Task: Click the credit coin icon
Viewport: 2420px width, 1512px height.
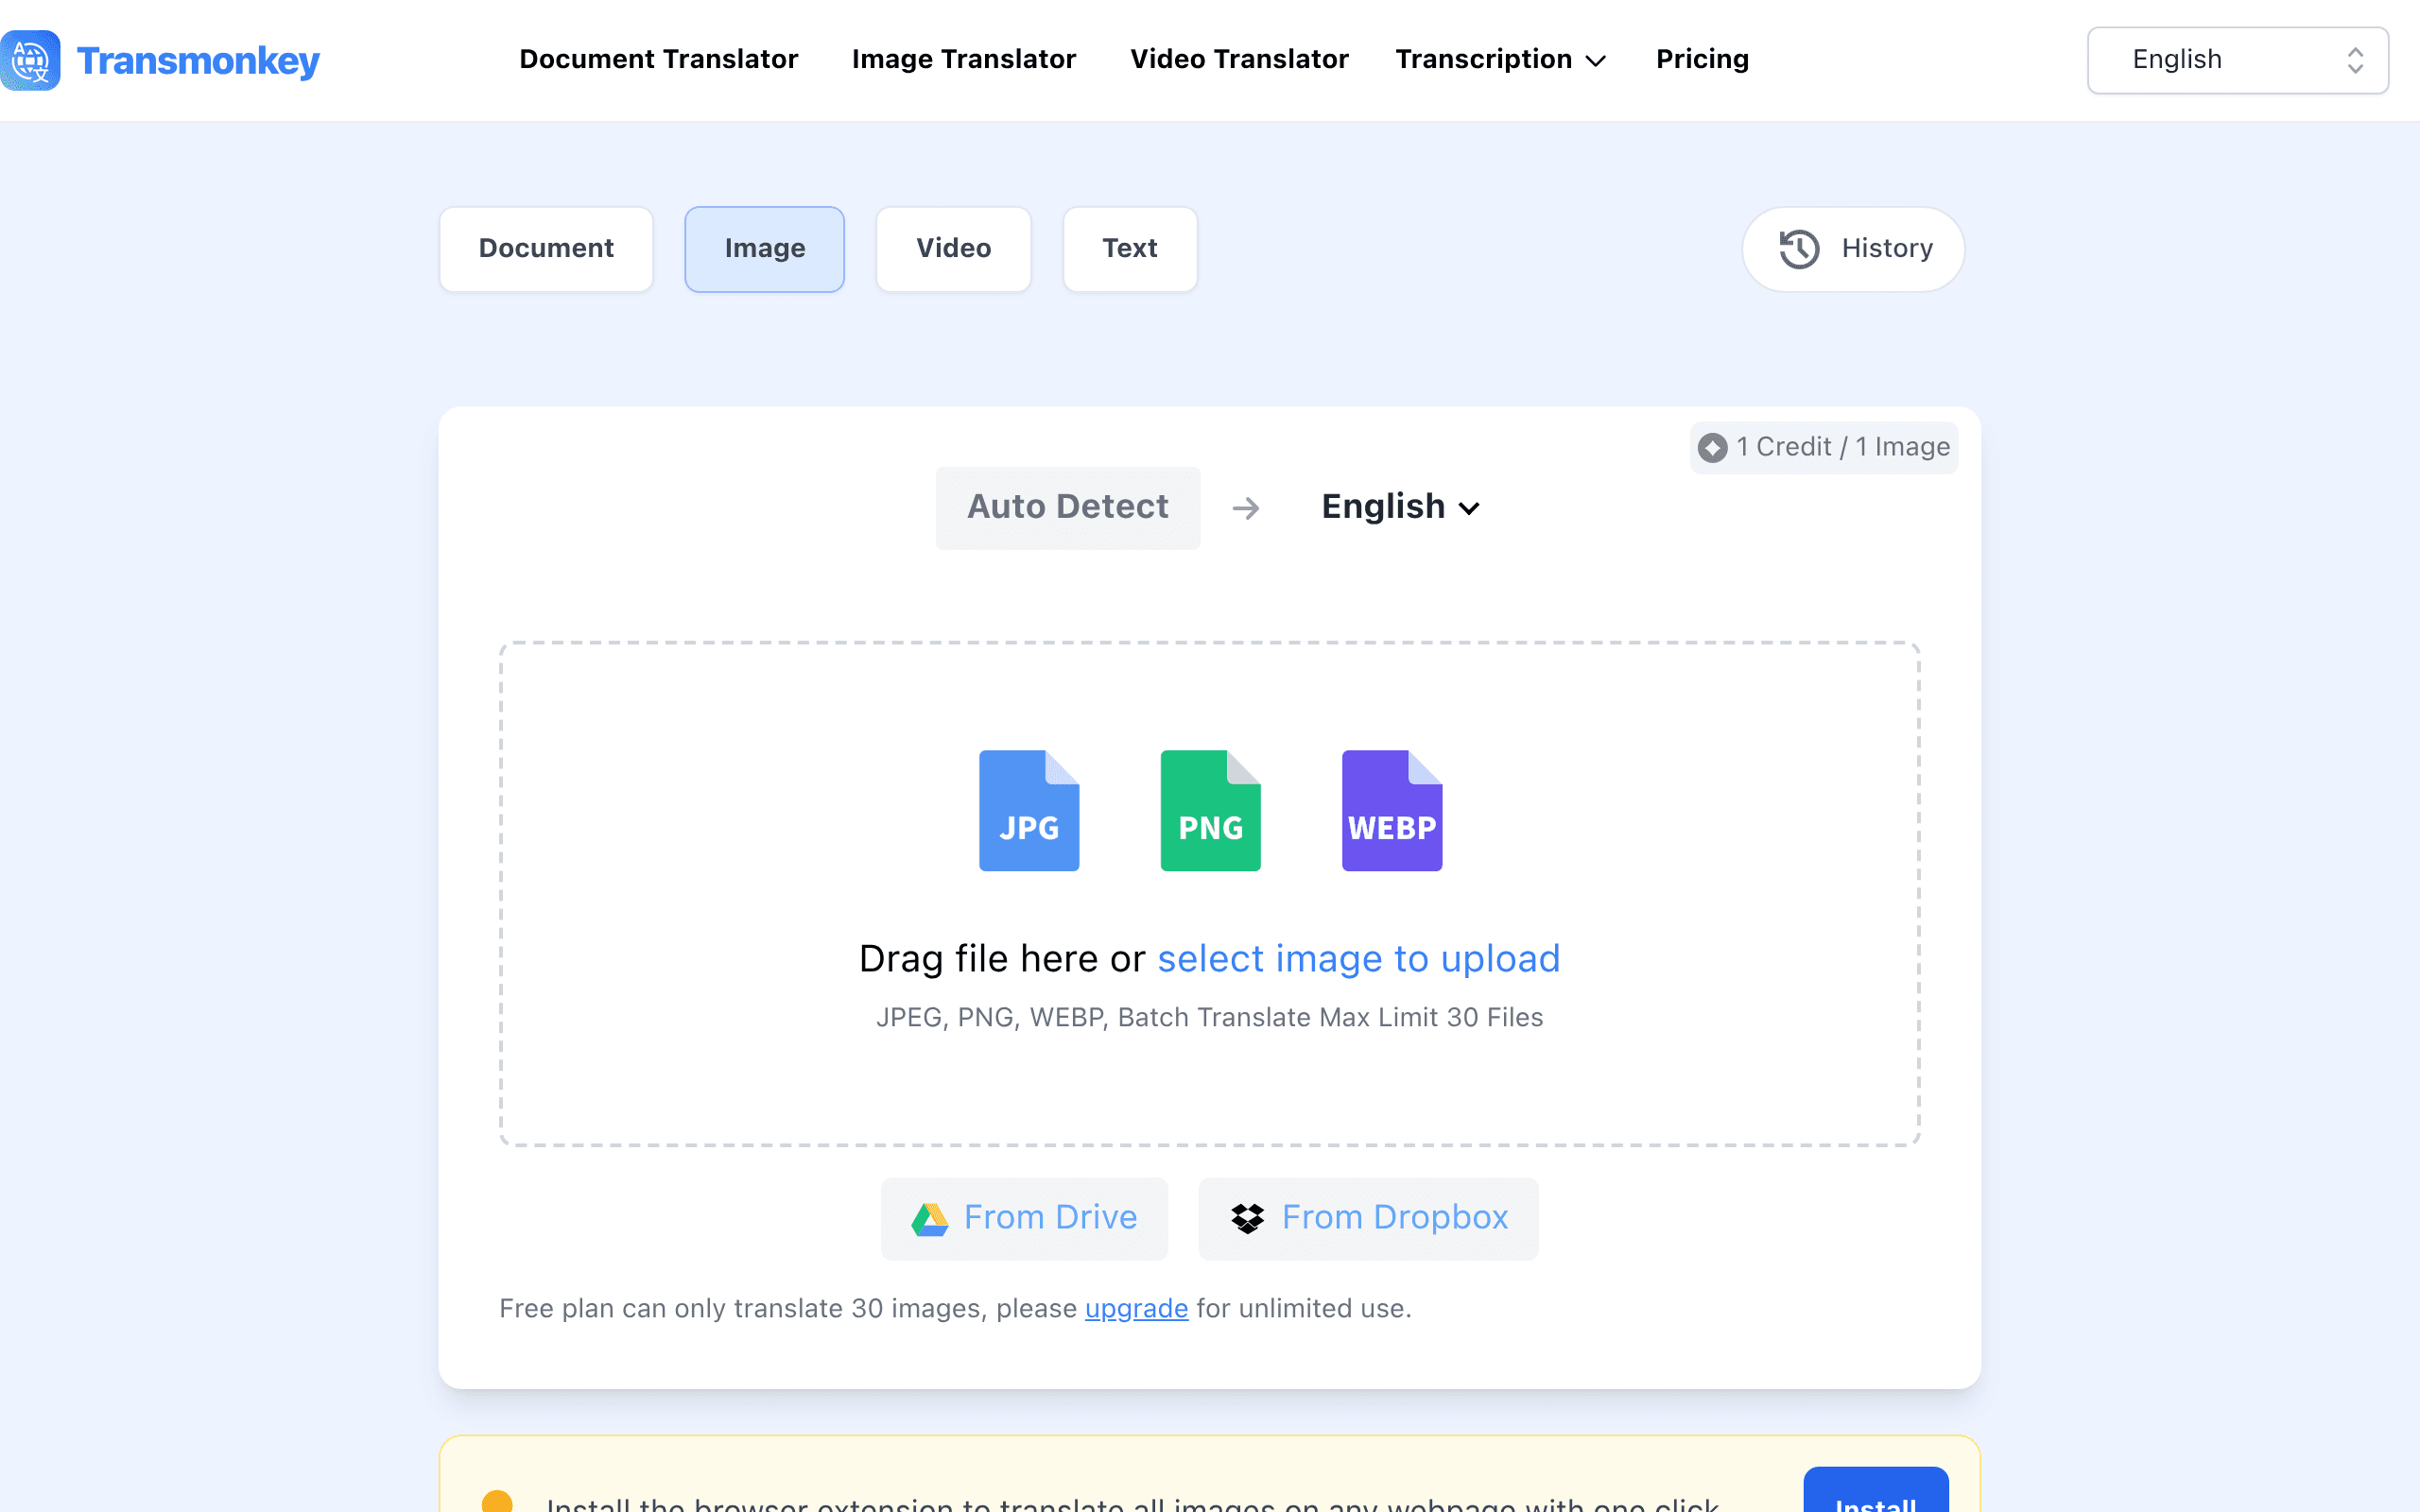Action: point(1712,448)
